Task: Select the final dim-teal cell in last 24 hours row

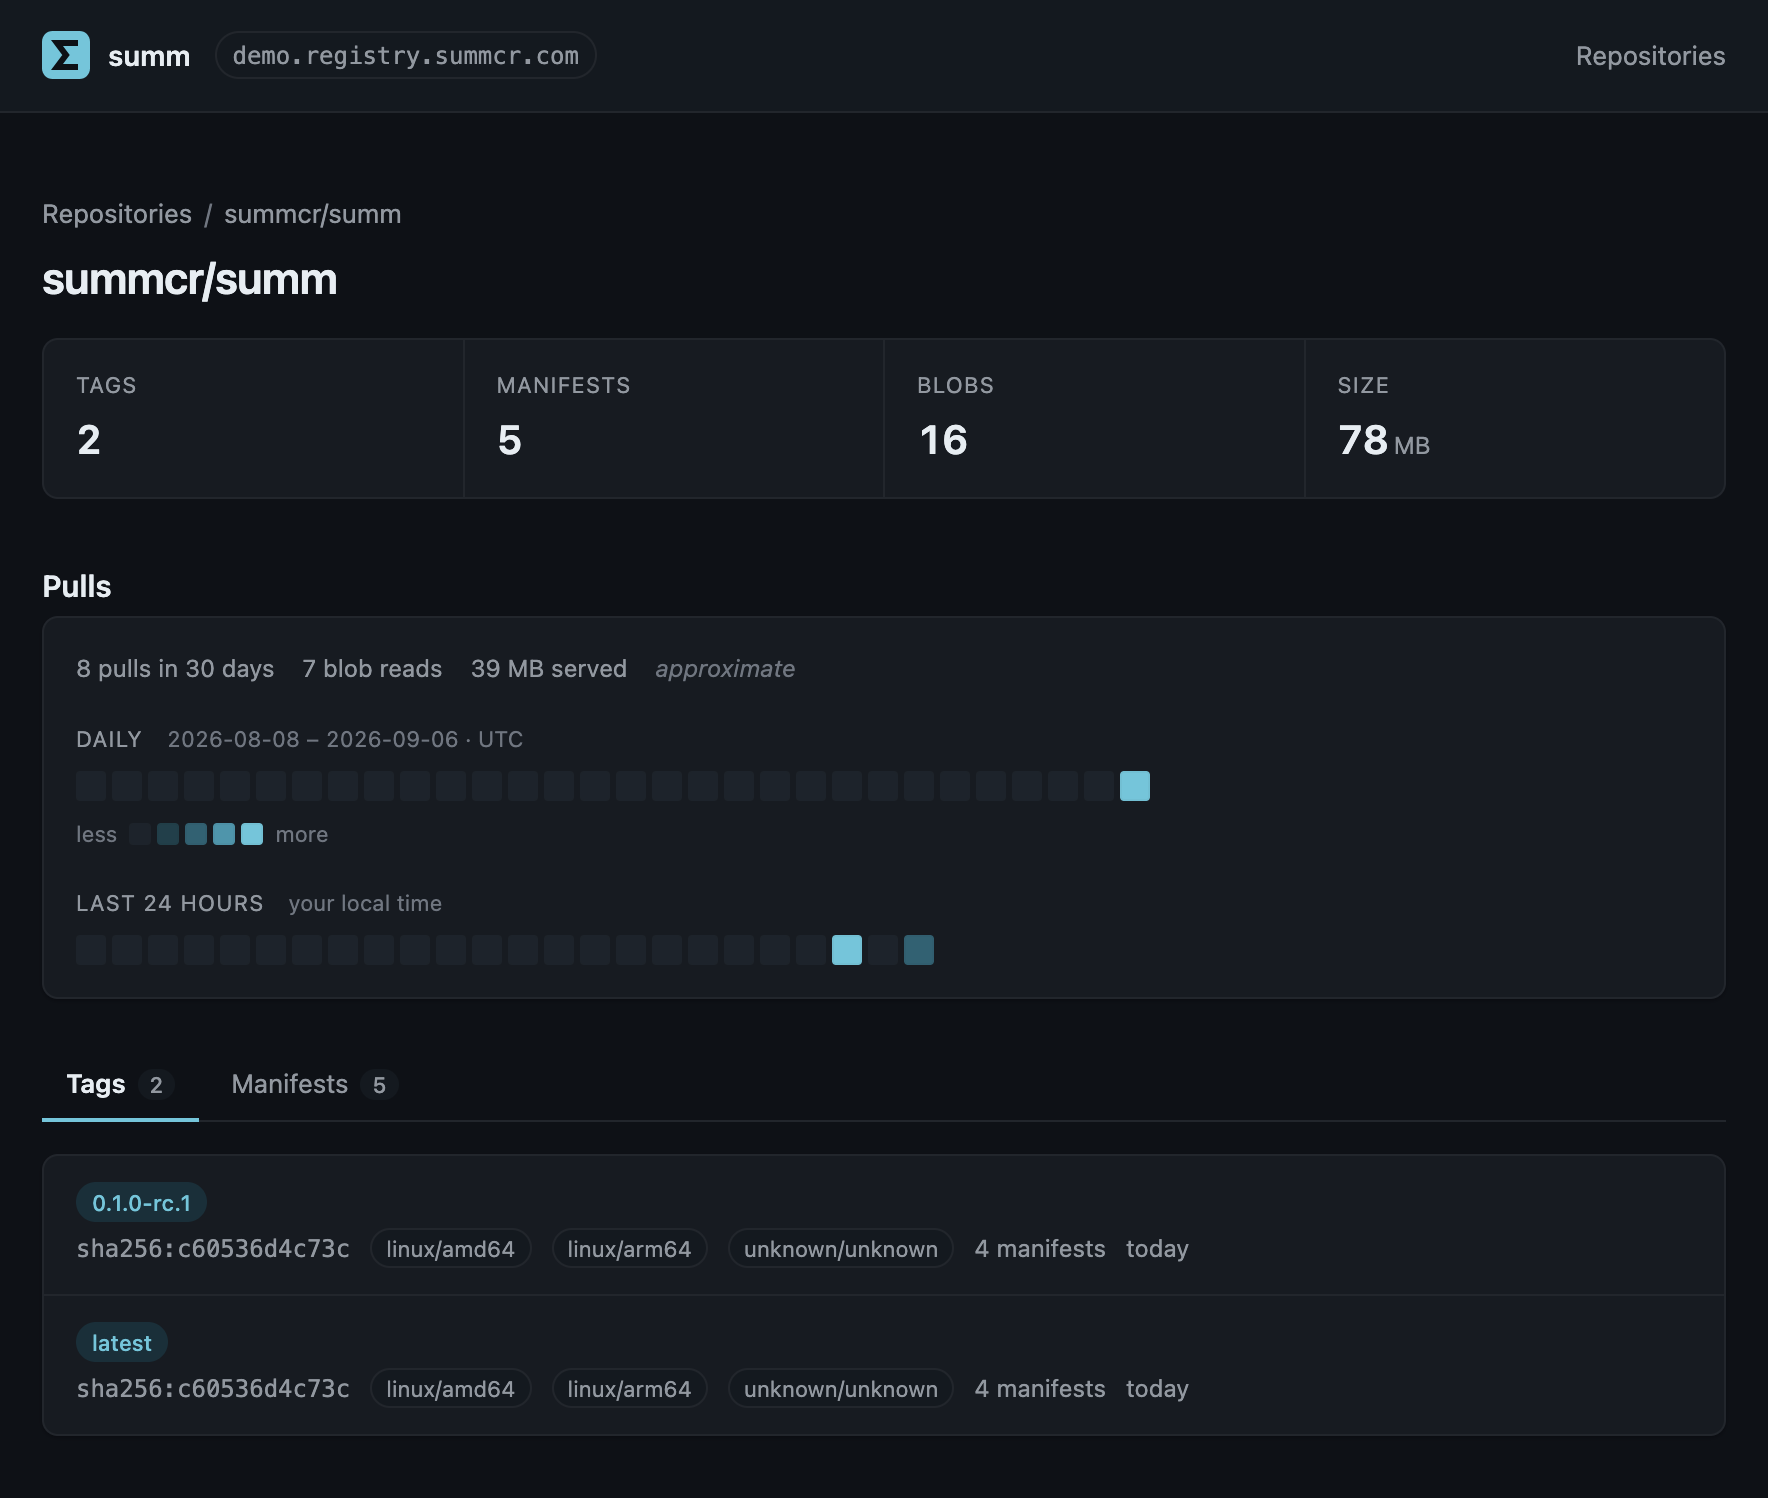Action: [x=919, y=950]
